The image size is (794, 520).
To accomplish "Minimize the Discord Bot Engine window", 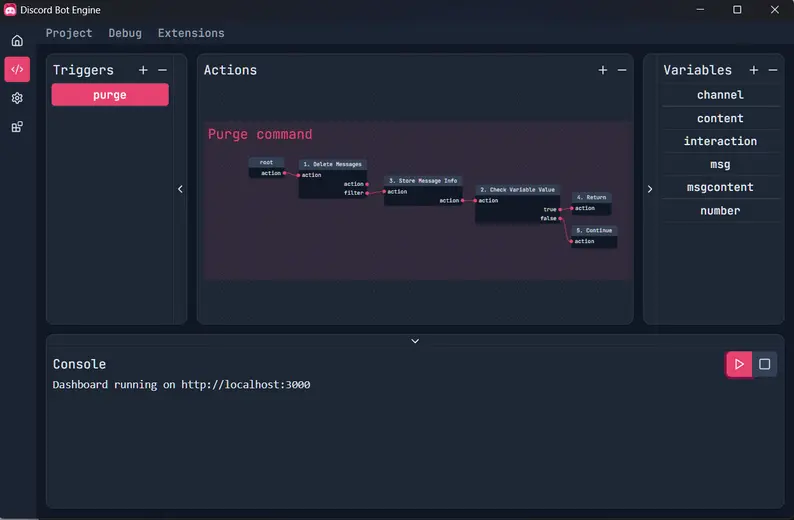I will (700, 10).
